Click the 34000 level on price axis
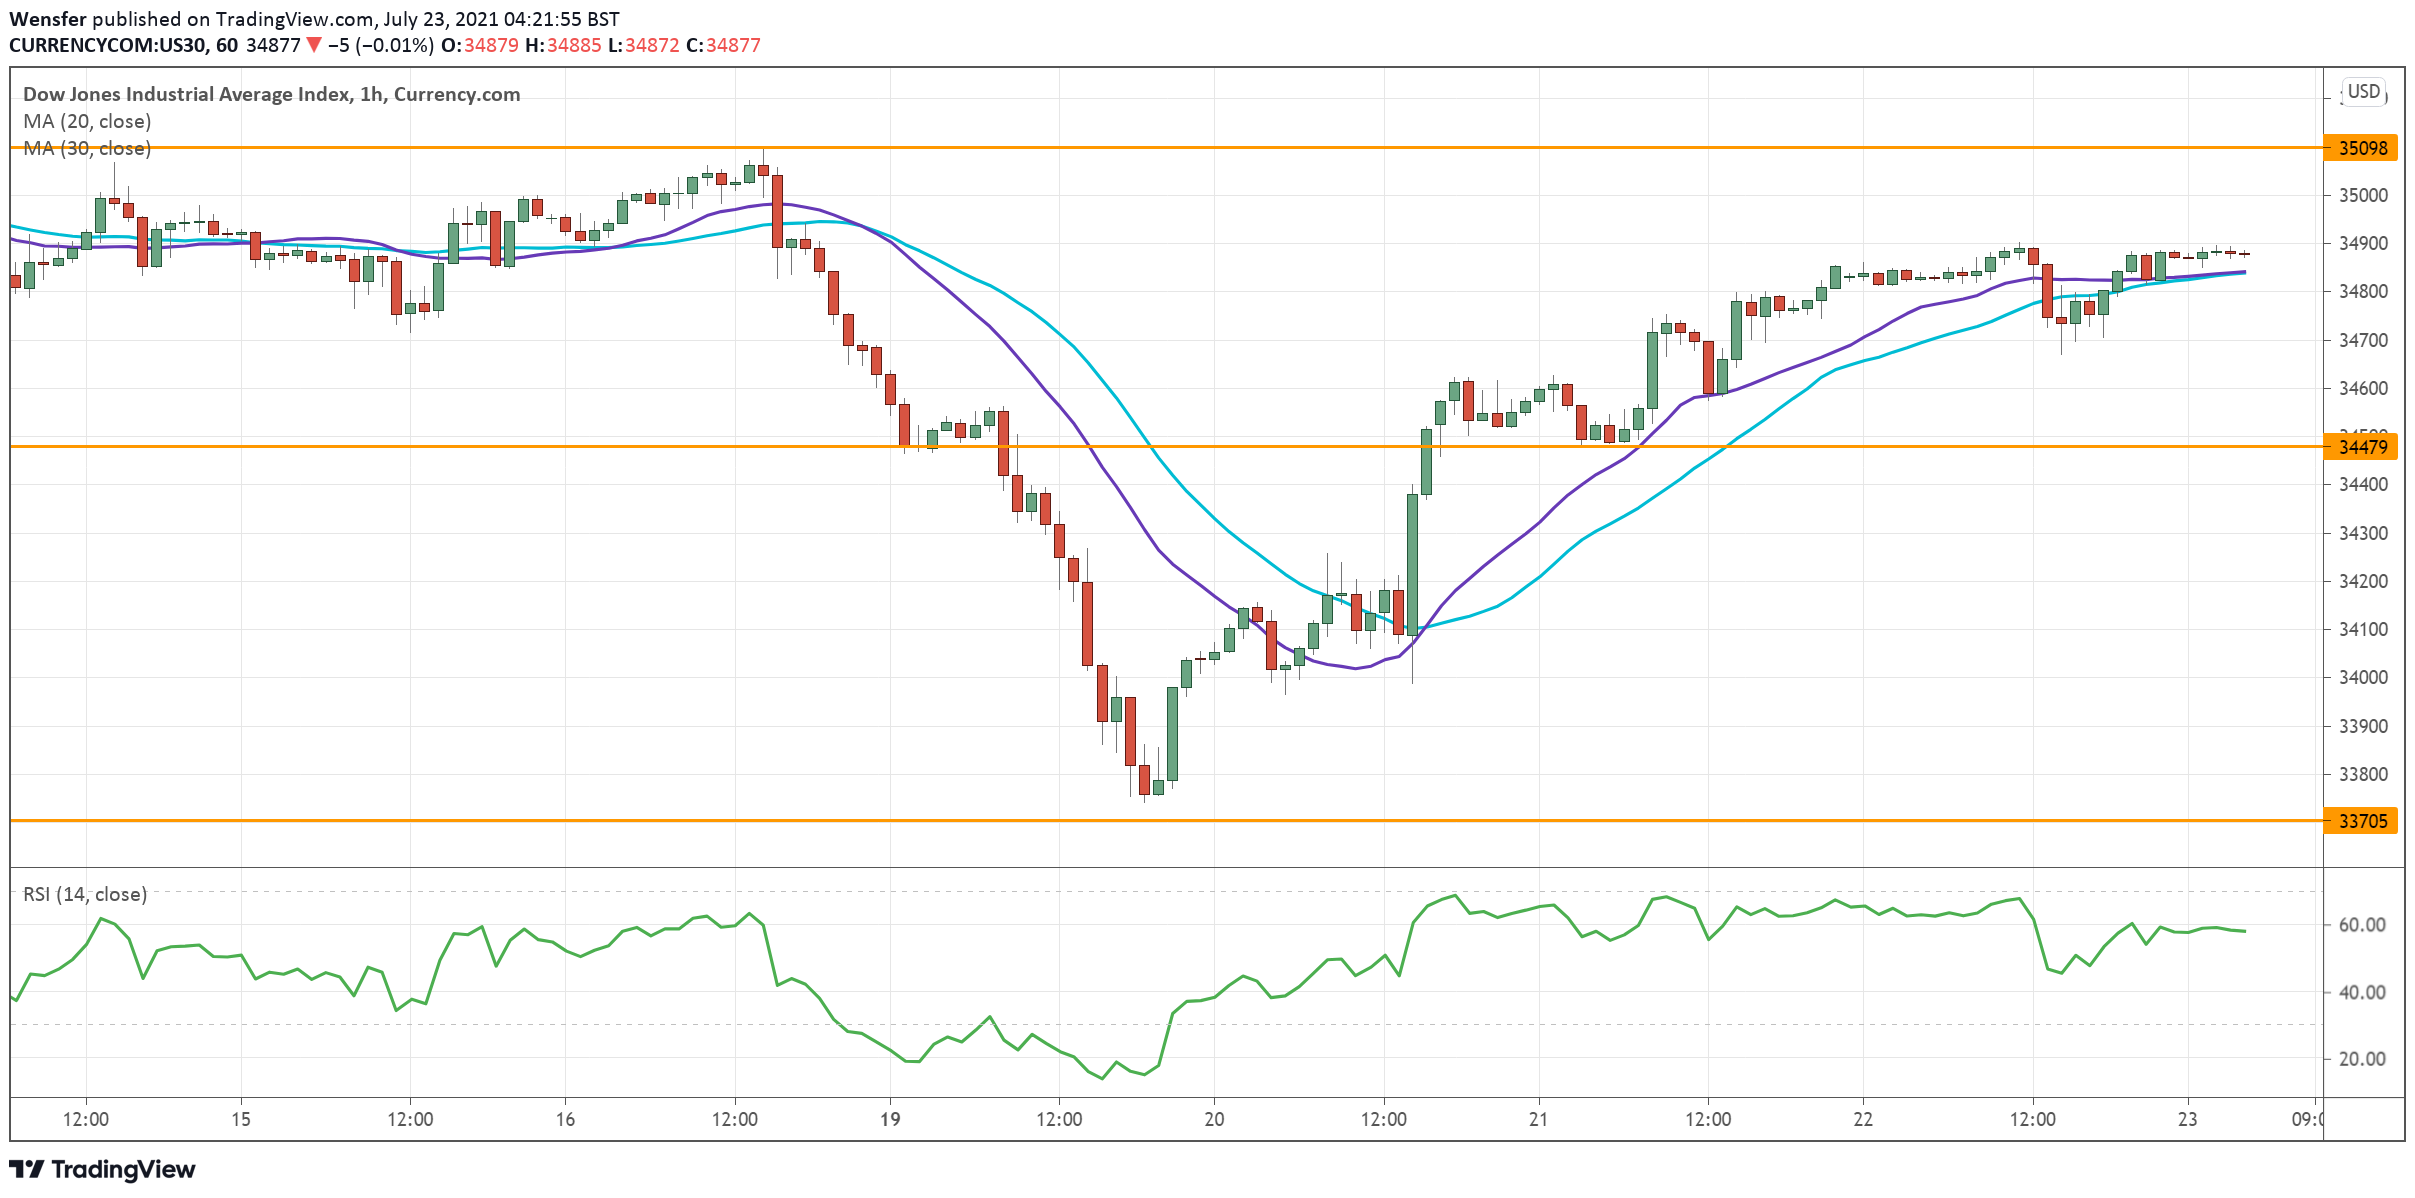 point(2362,678)
